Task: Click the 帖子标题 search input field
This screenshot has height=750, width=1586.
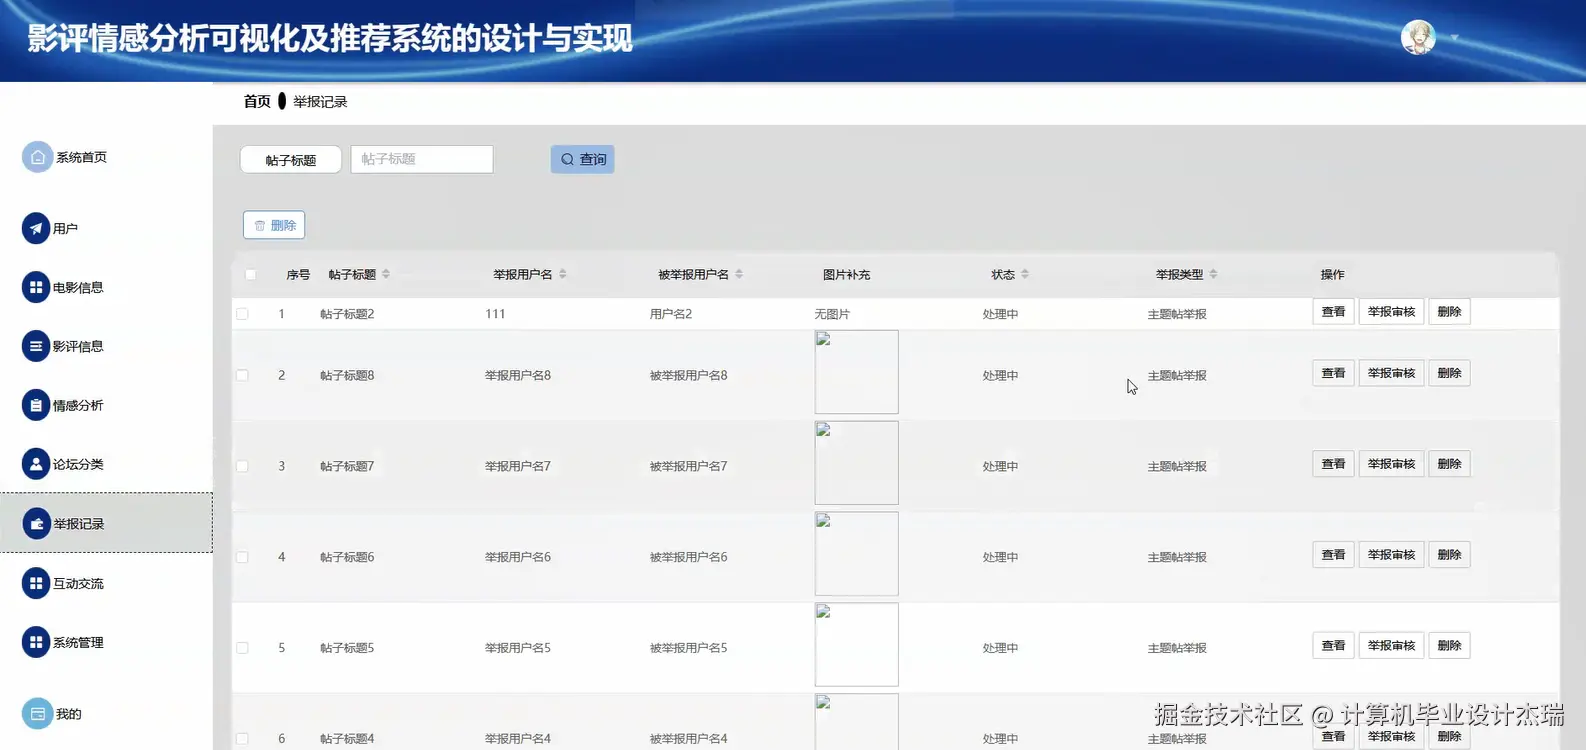Action: click(422, 159)
